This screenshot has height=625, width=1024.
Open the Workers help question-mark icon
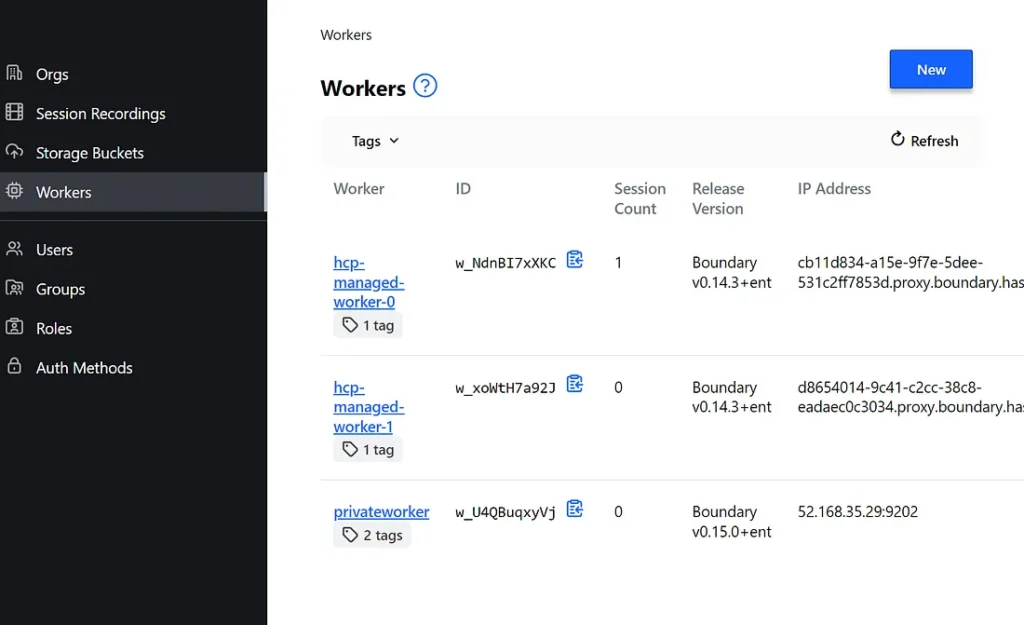coord(425,86)
